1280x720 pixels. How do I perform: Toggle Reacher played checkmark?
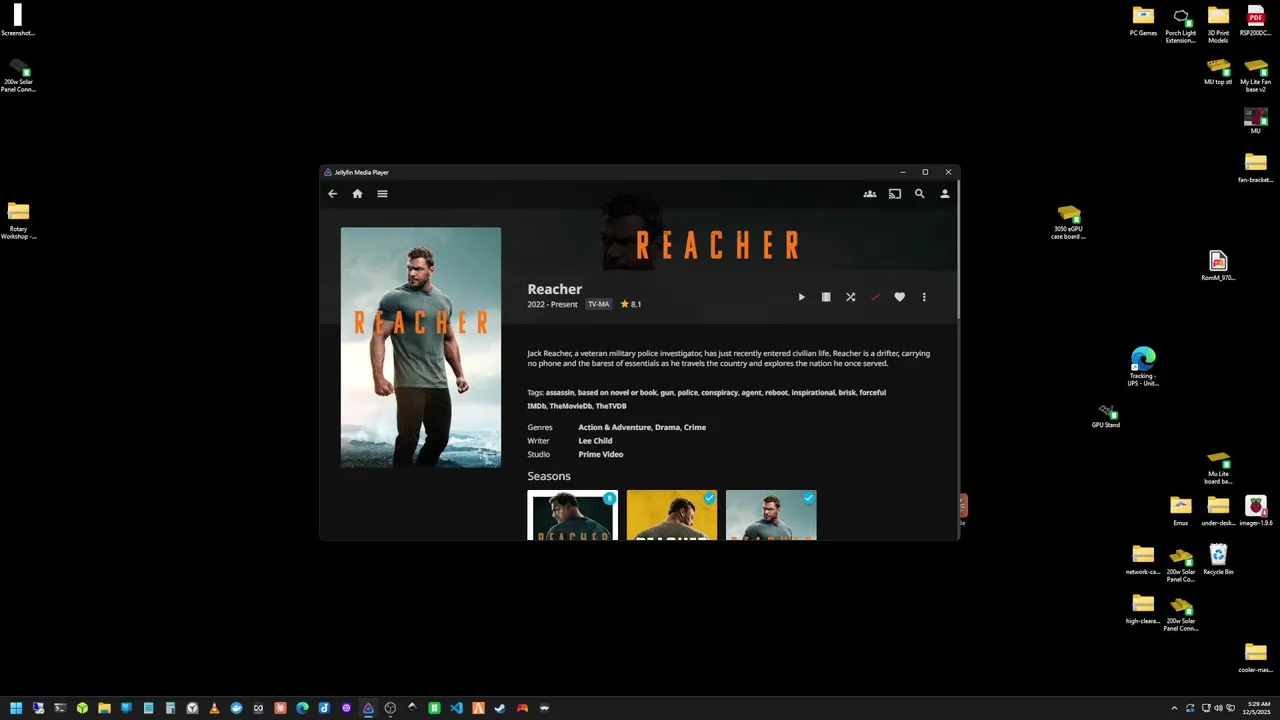click(x=875, y=297)
